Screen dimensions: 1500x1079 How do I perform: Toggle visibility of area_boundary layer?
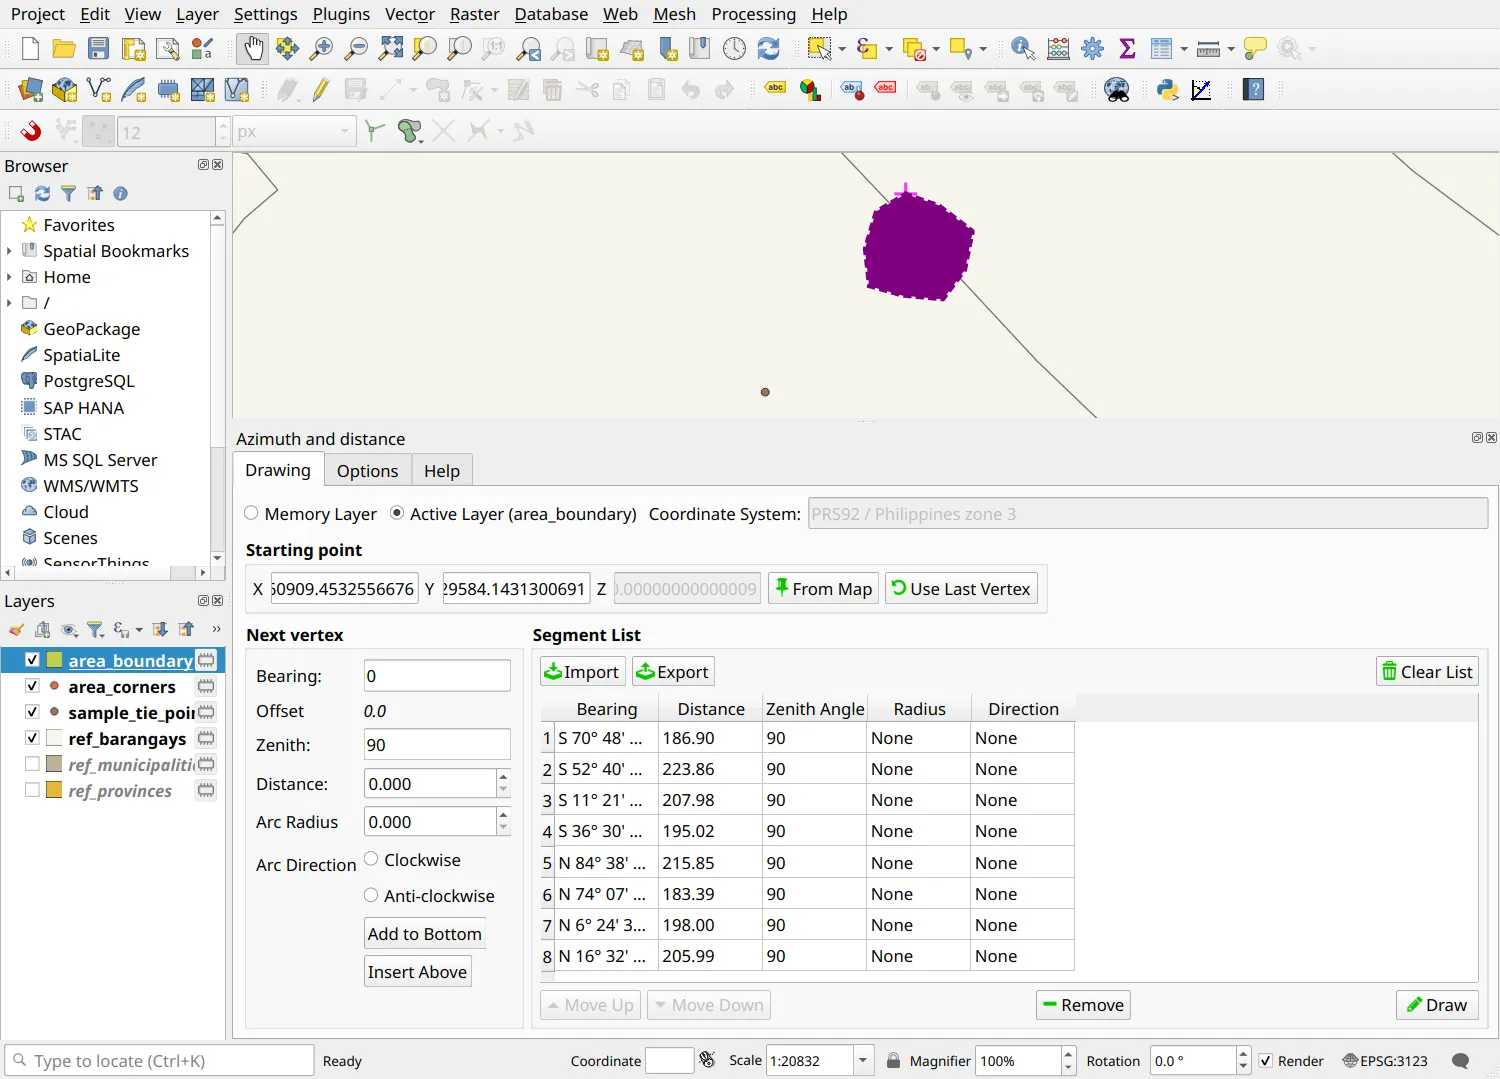point(32,660)
